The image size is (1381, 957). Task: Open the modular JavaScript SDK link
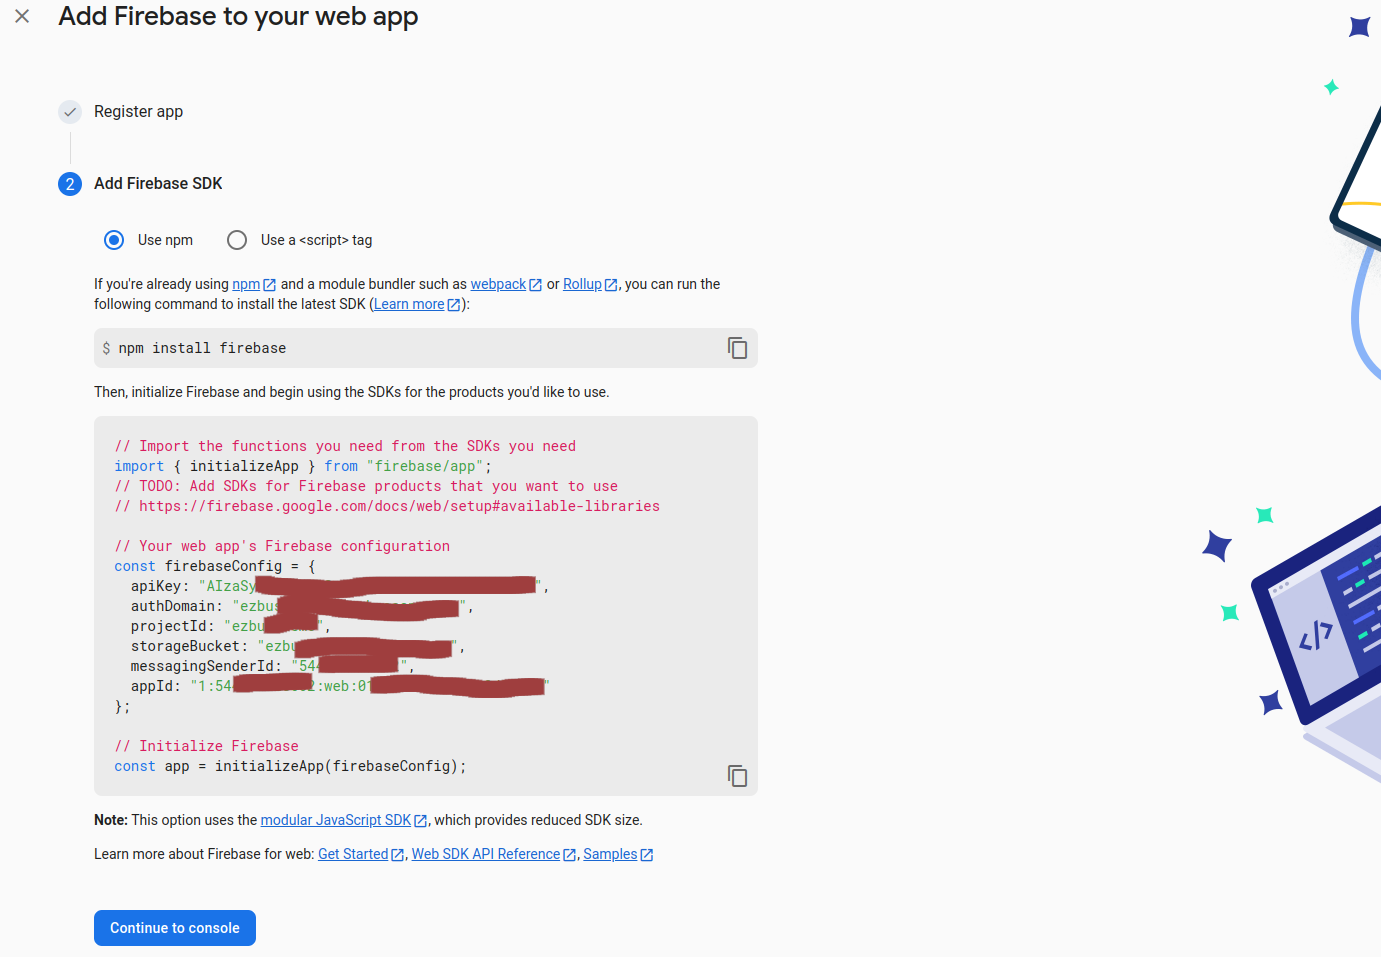(337, 820)
